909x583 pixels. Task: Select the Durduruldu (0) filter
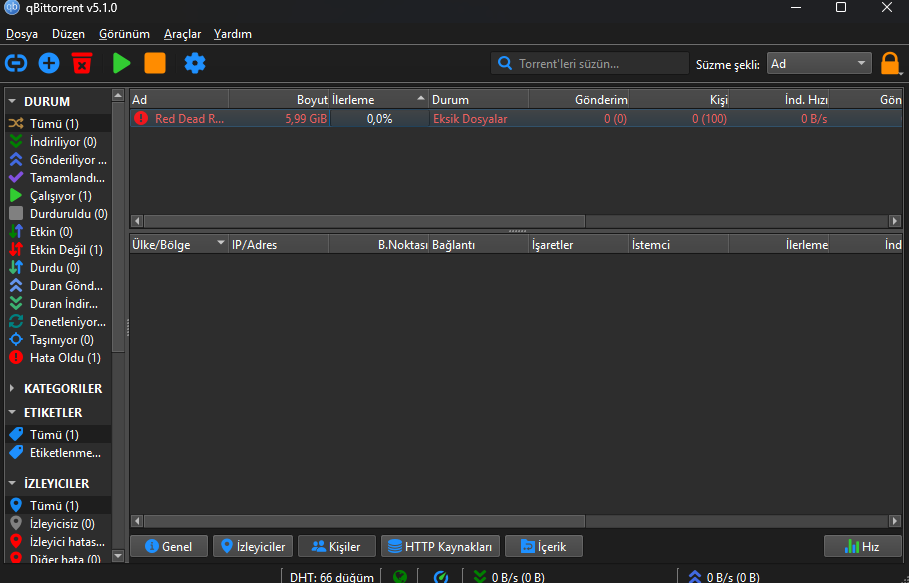pyautogui.click(x=58, y=213)
